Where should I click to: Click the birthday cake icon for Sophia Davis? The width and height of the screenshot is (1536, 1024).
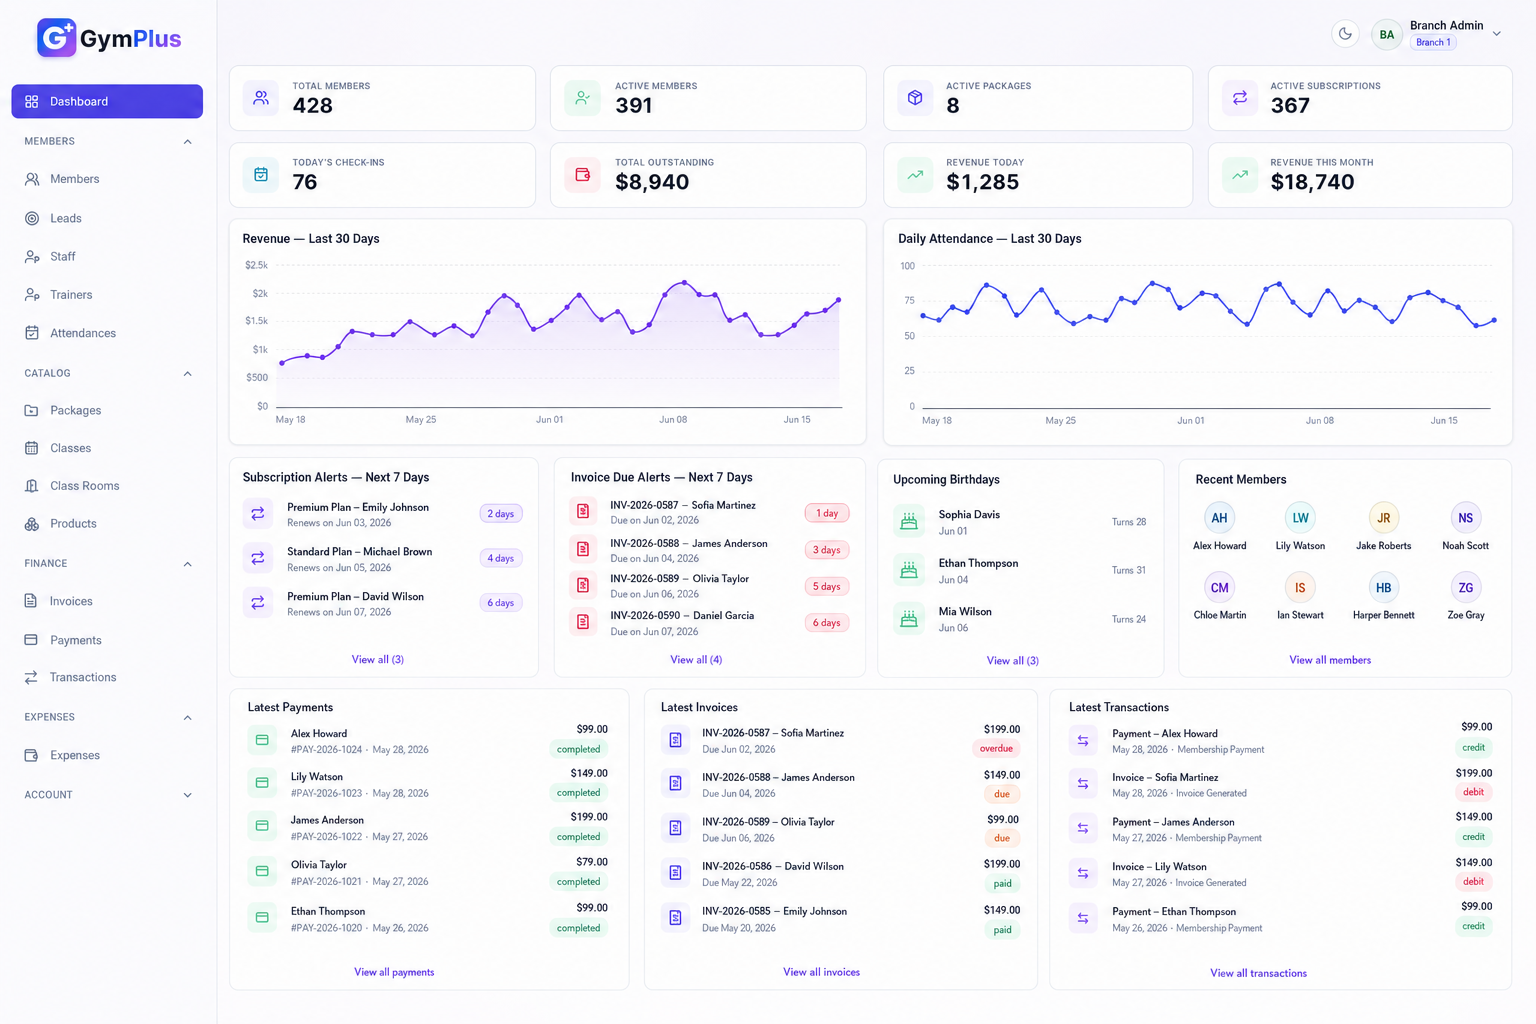(909, 521)
